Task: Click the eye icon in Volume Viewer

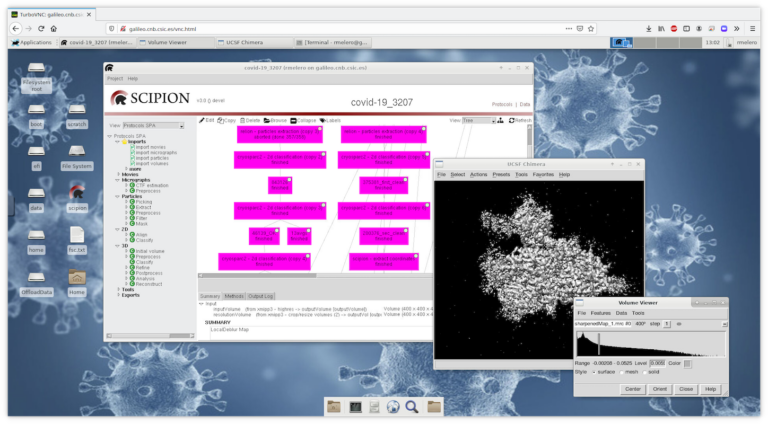Action: point(679,324)
